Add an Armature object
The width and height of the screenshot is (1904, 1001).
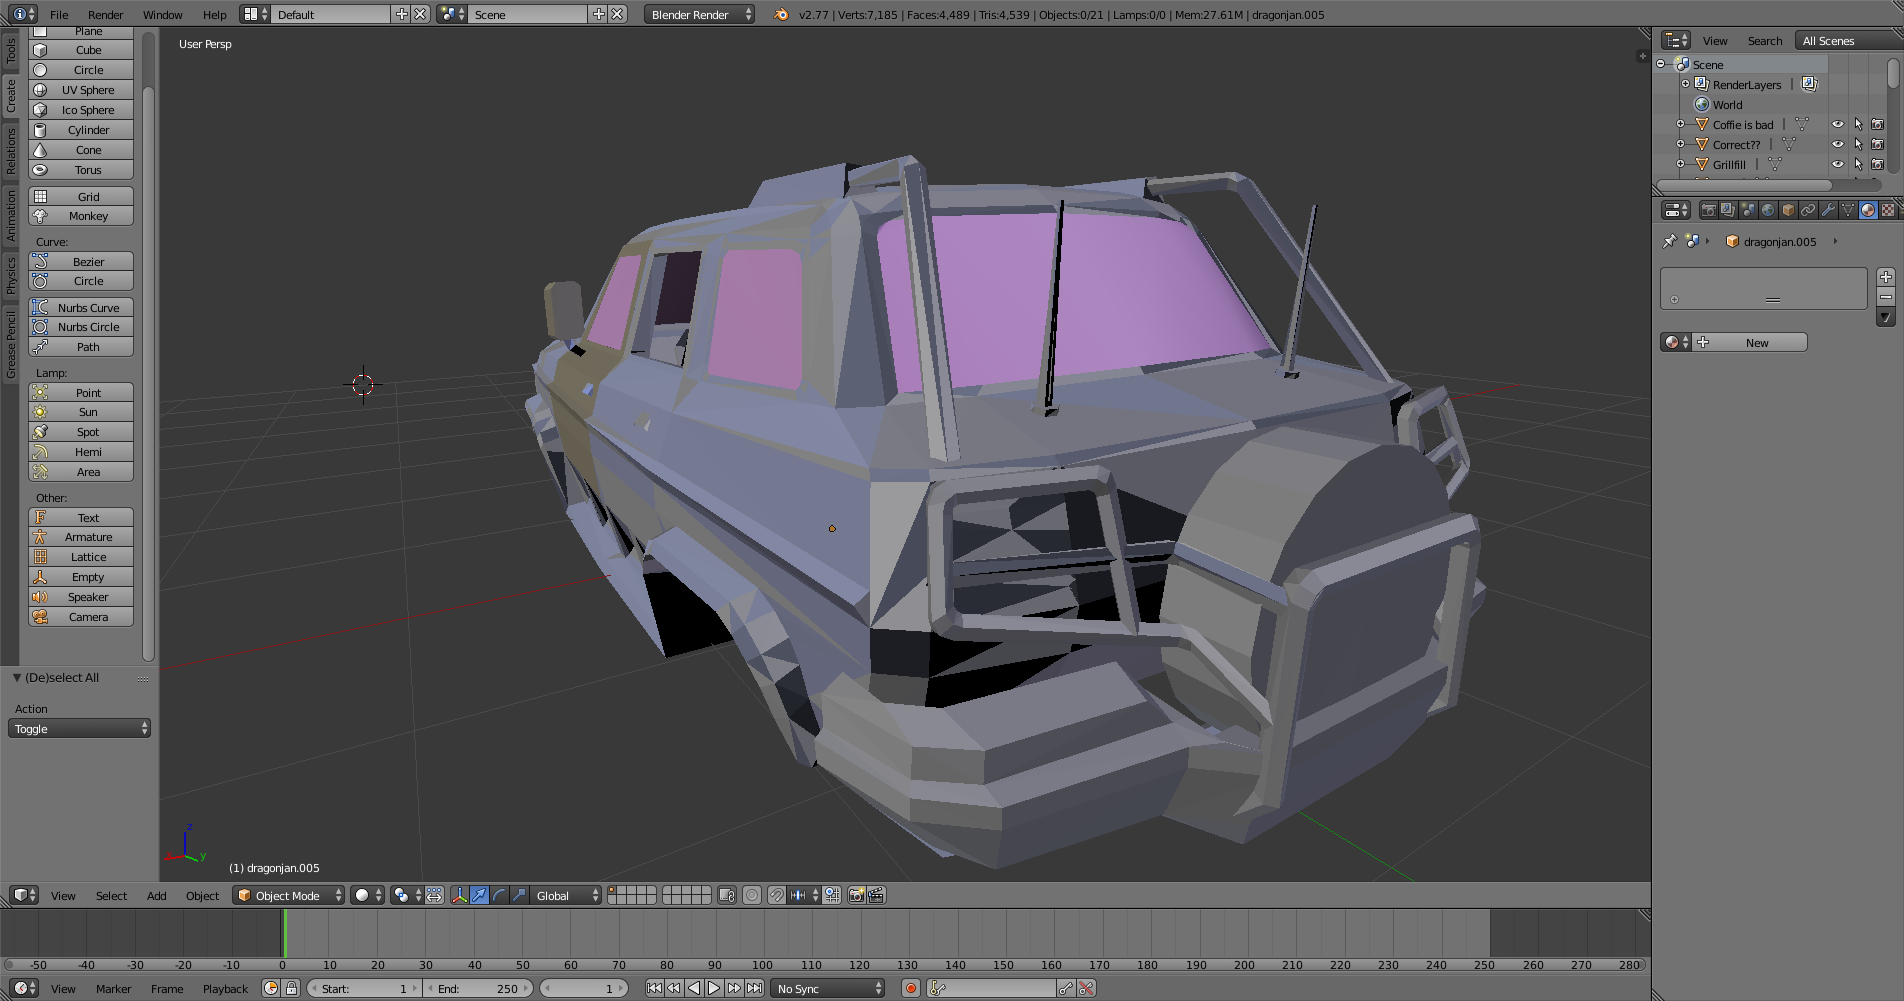tap(81, 537)
